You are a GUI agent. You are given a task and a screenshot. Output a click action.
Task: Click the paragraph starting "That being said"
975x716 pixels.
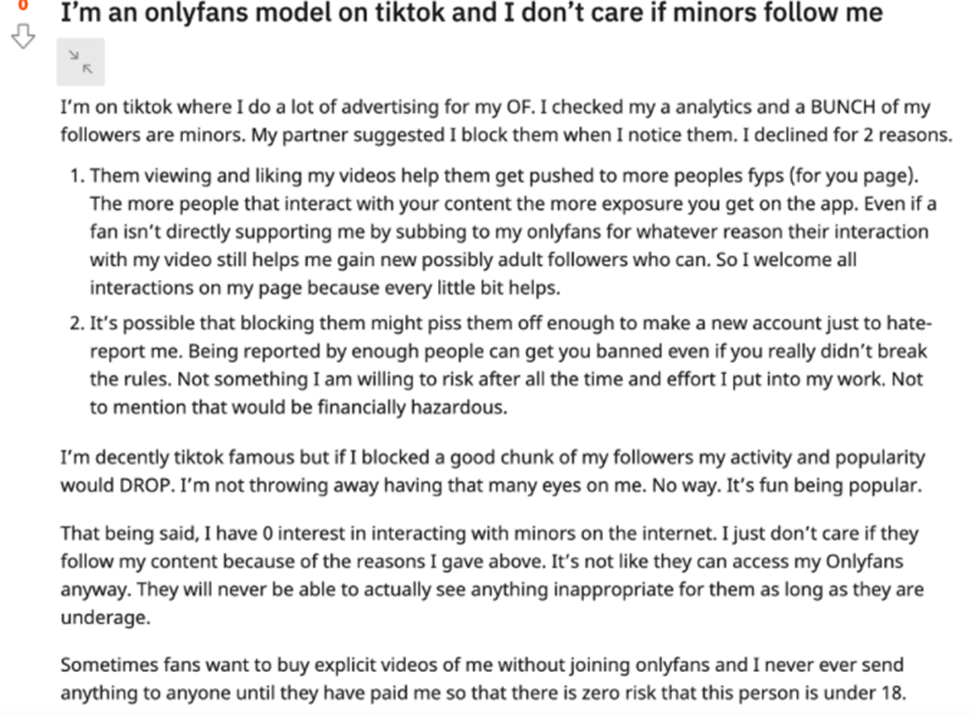coord(491,575)
